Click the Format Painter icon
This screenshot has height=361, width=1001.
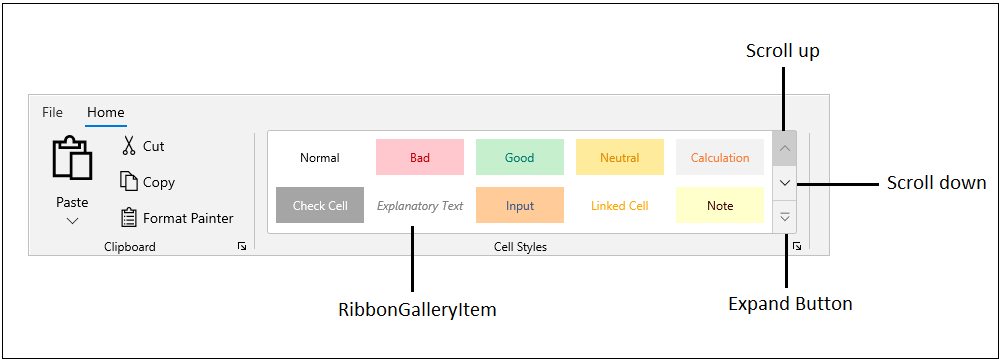[x=129, y=218]
